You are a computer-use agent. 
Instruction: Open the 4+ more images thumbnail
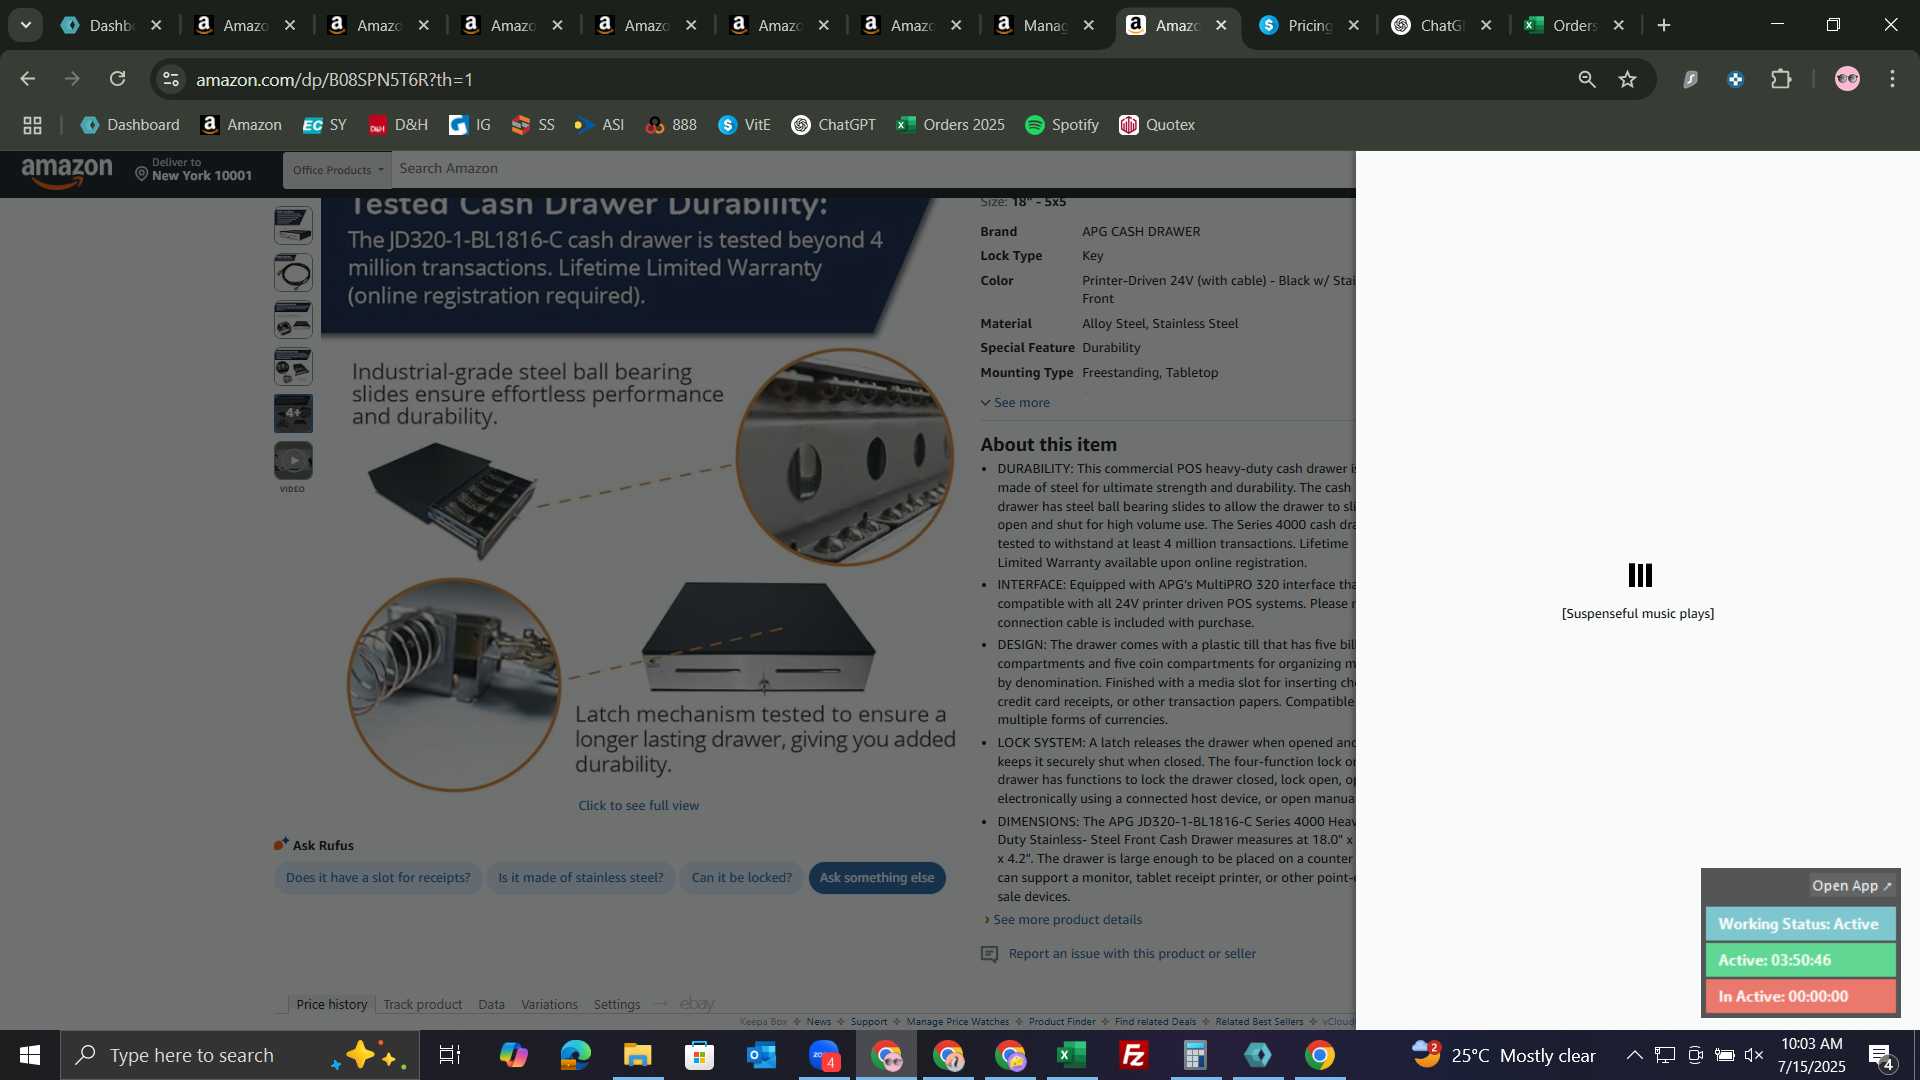tap(293, 413)
